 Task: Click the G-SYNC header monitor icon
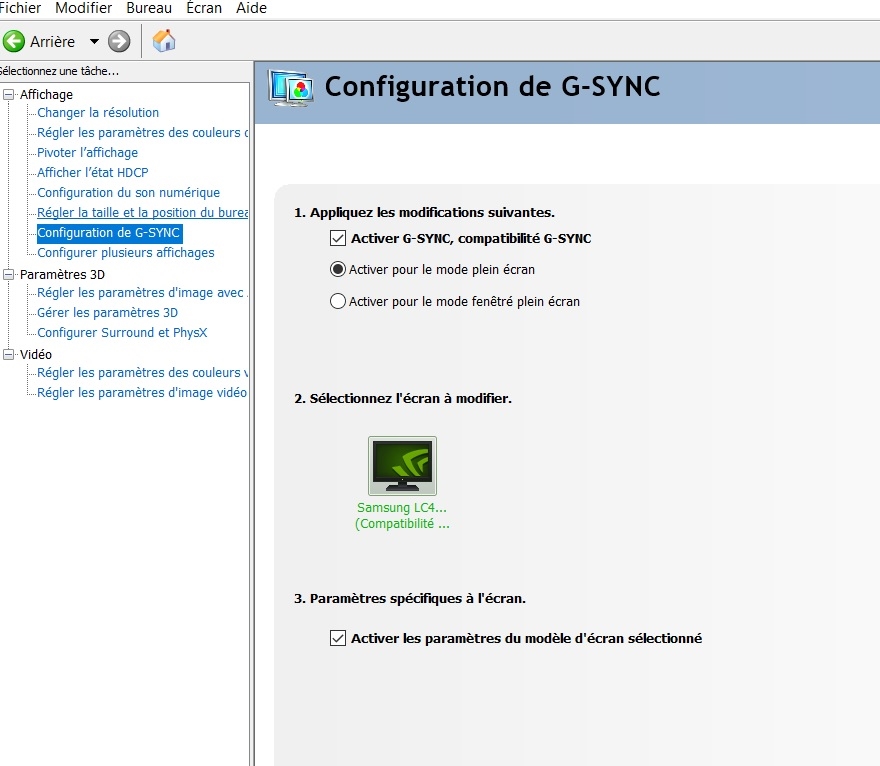point(291,88)
